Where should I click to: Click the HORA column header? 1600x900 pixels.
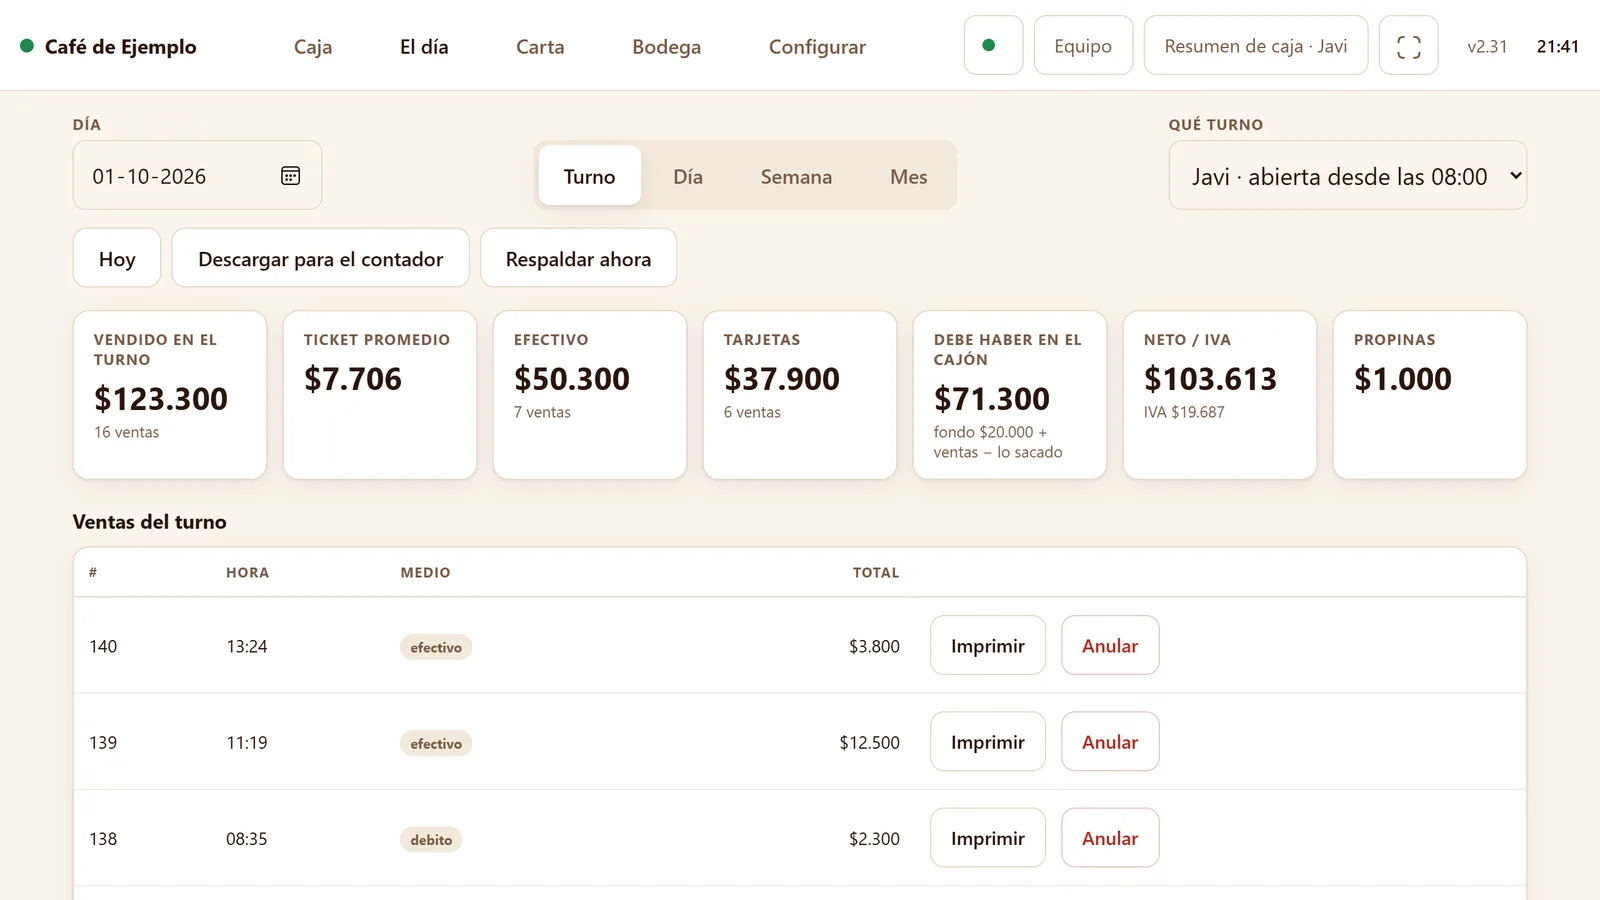pyautogui.click(x=247, y=573)
